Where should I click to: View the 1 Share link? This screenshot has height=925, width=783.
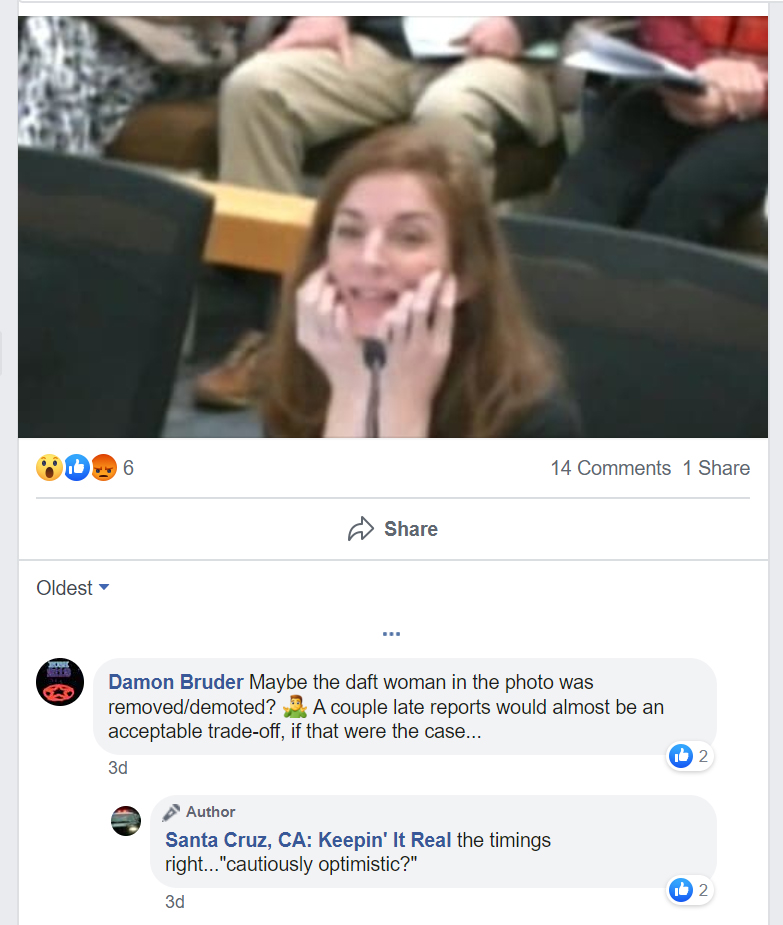pos(716,468)
